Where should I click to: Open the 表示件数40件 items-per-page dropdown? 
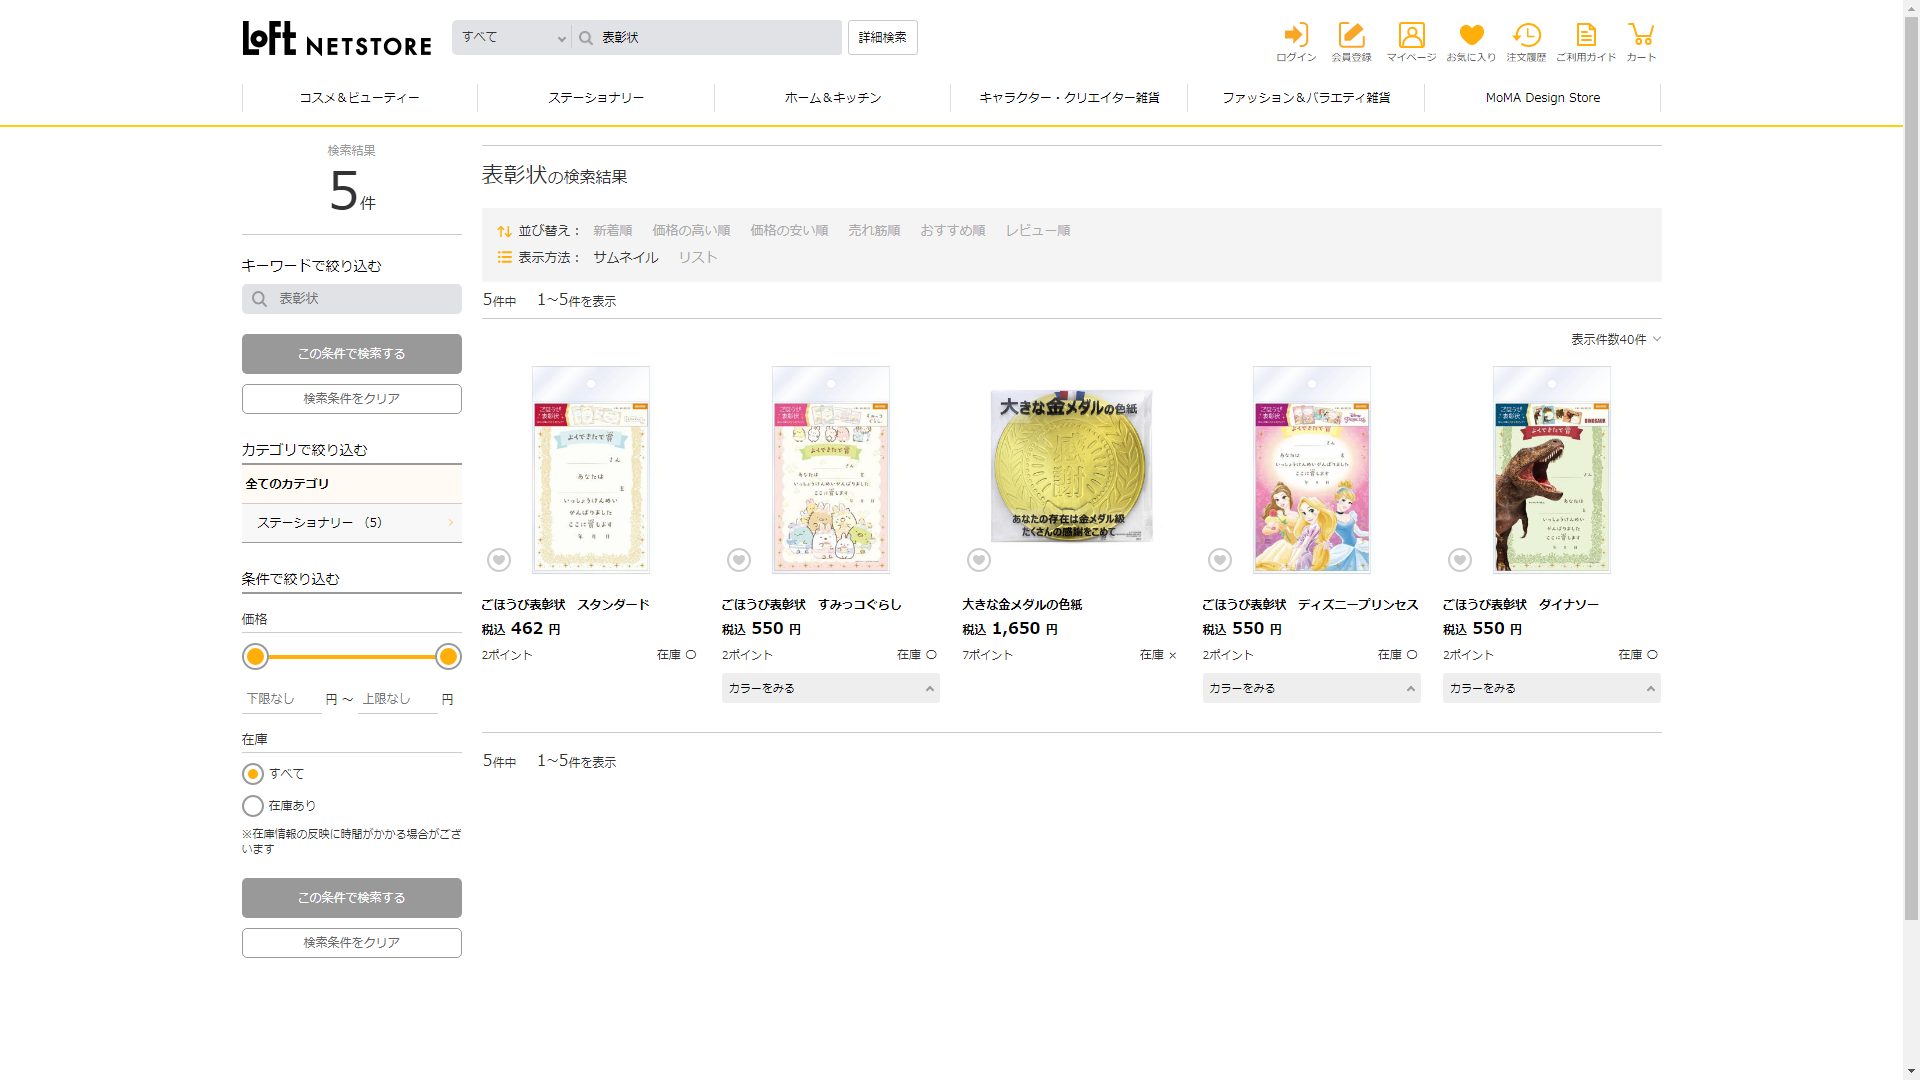pyautogui.click(x=1615, y=340)
